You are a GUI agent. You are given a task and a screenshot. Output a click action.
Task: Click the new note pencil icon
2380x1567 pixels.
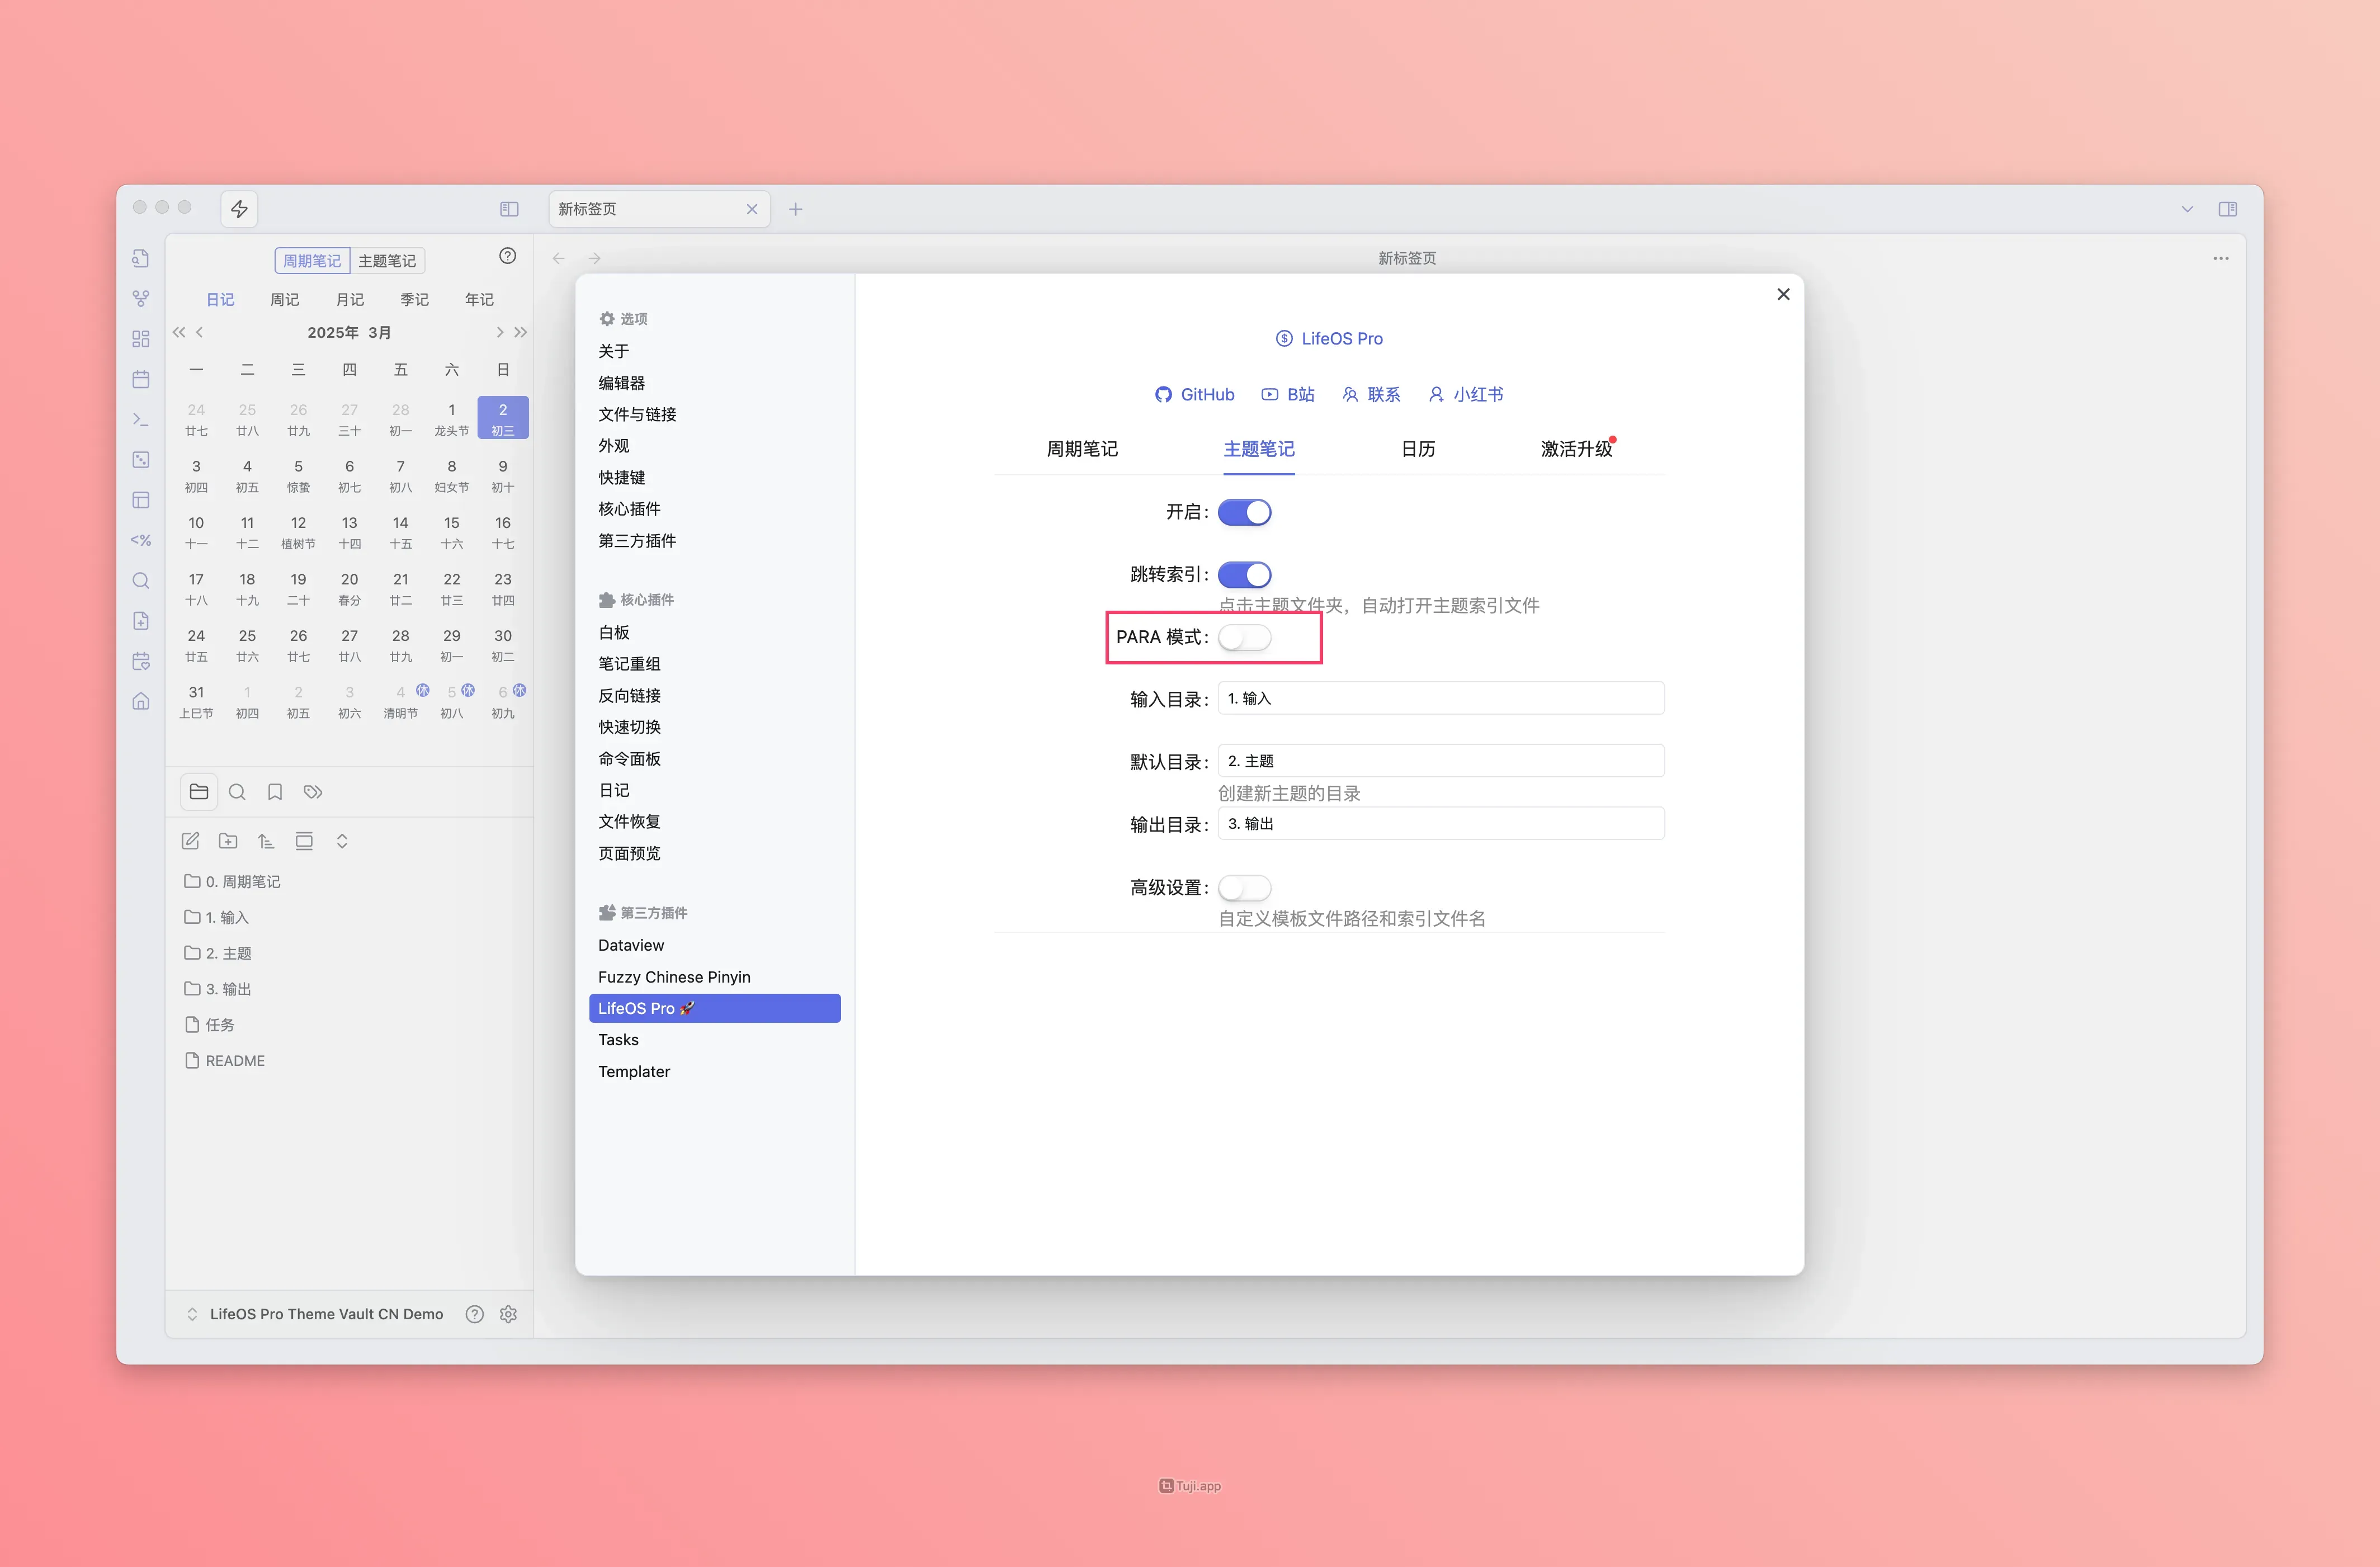click(x=190, y=841)
